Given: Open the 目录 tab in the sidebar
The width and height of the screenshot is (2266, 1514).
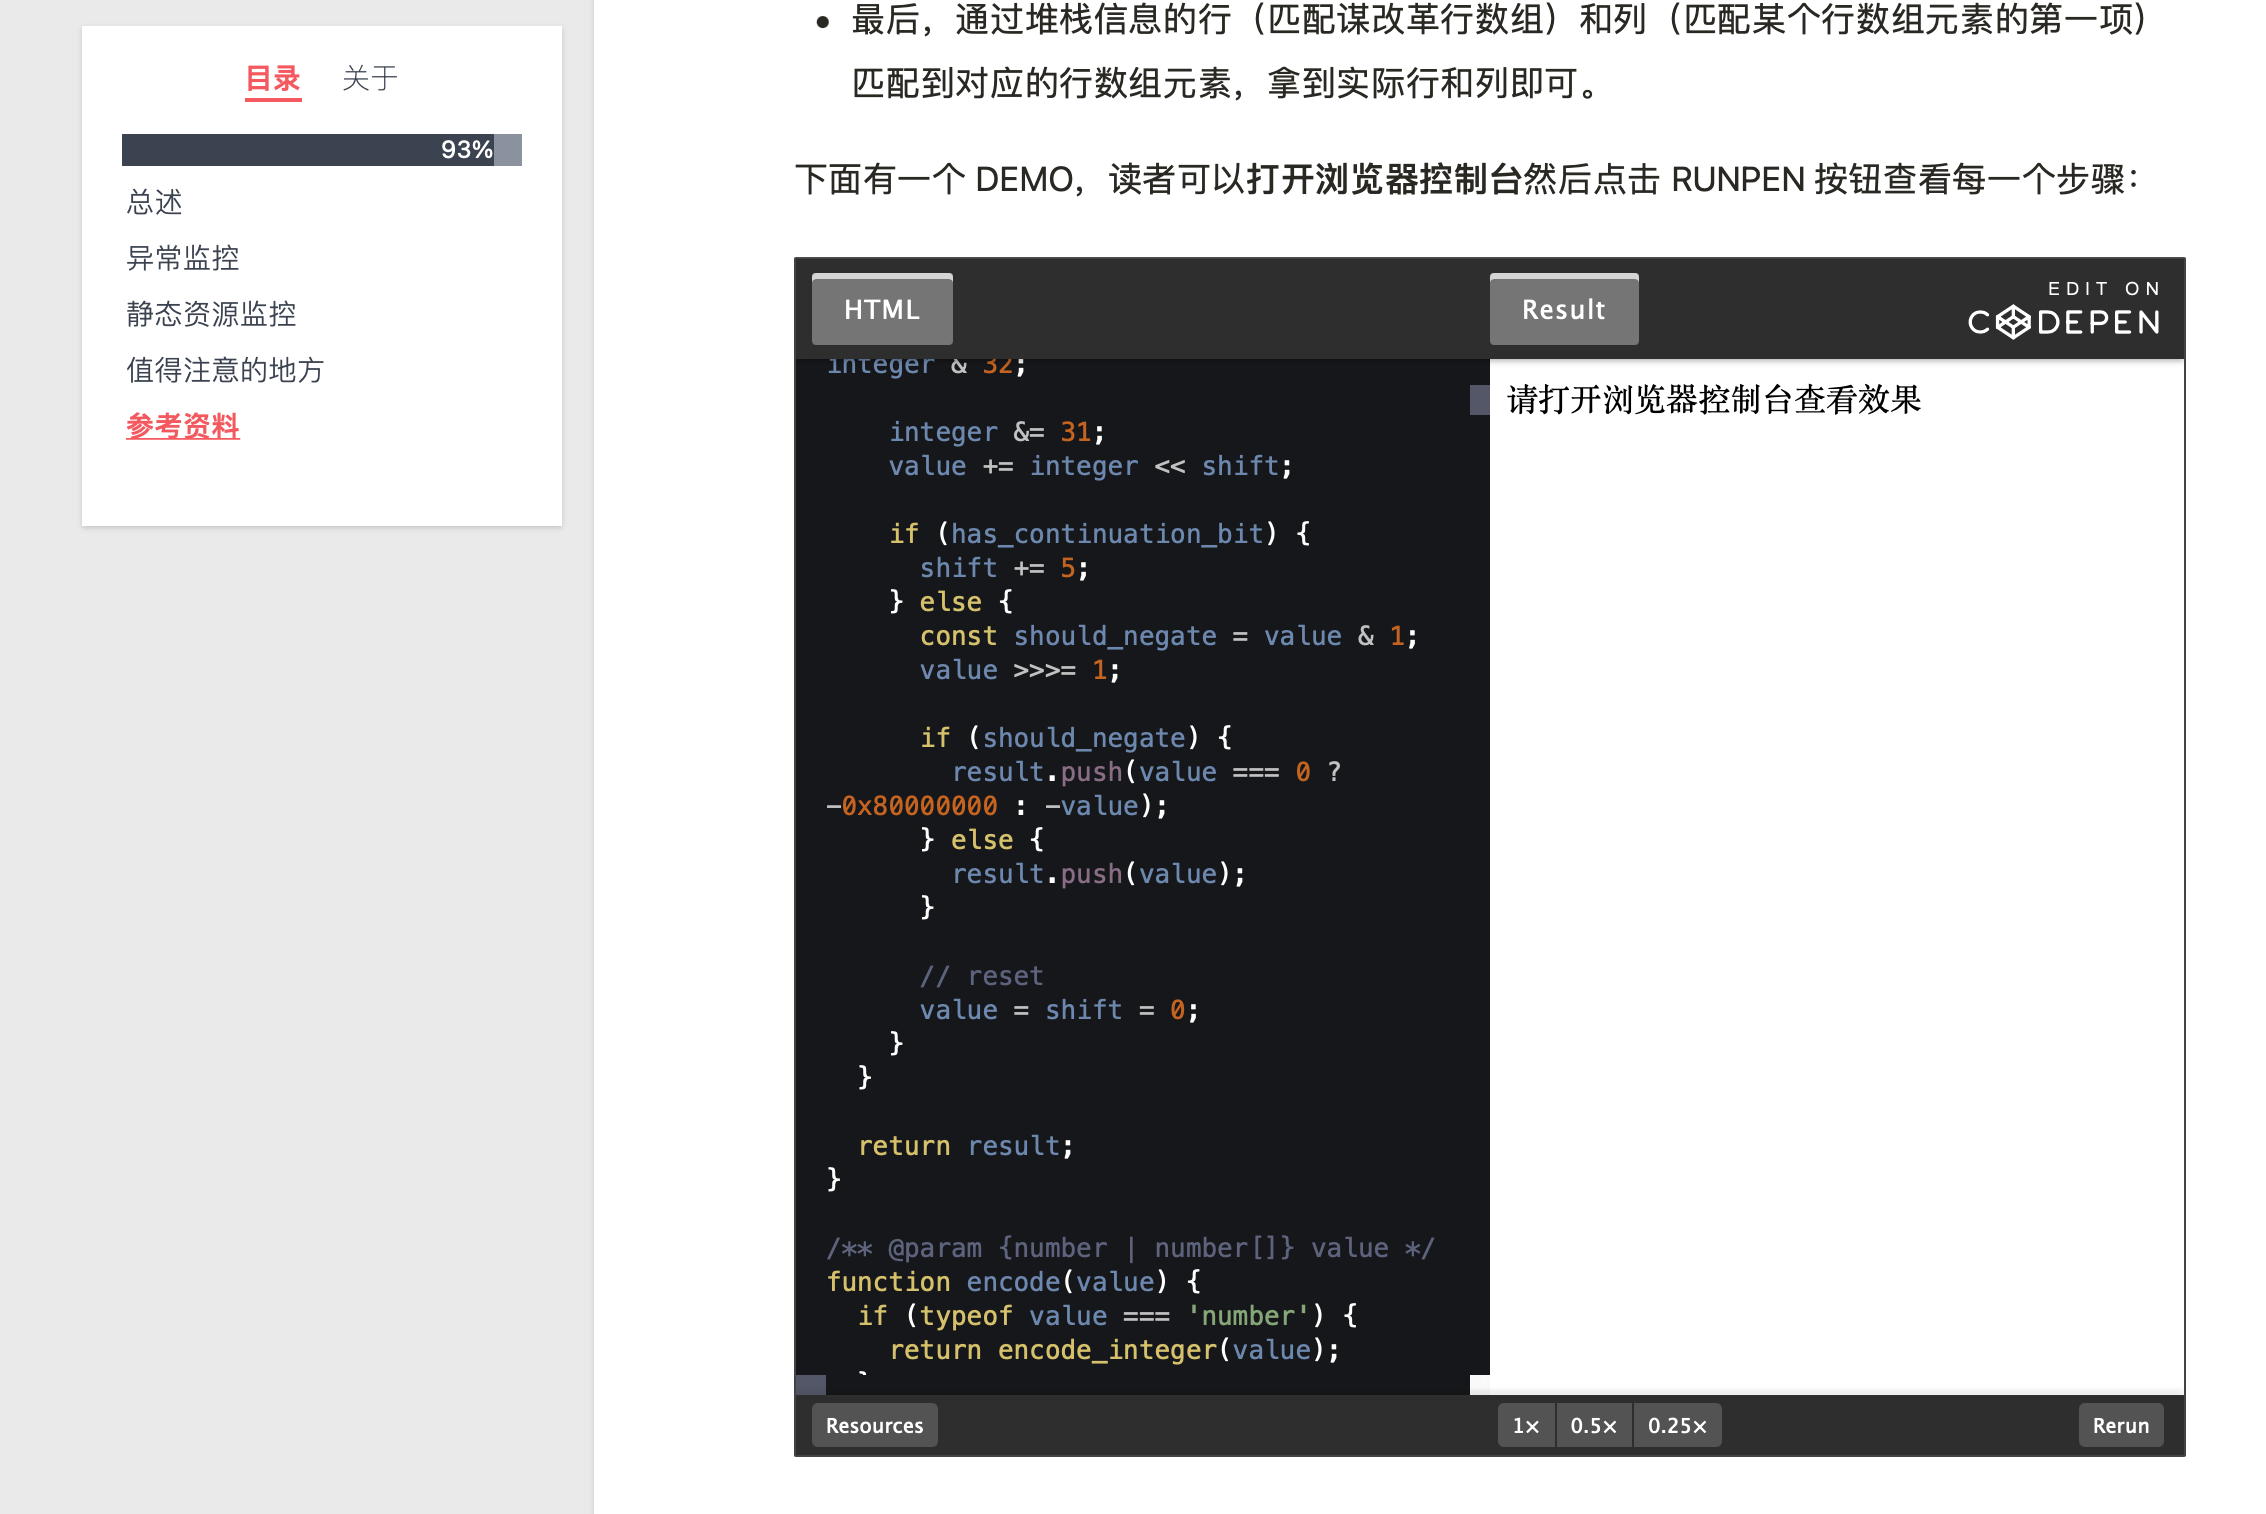Looking at the screenshot, I should (272, 78).
